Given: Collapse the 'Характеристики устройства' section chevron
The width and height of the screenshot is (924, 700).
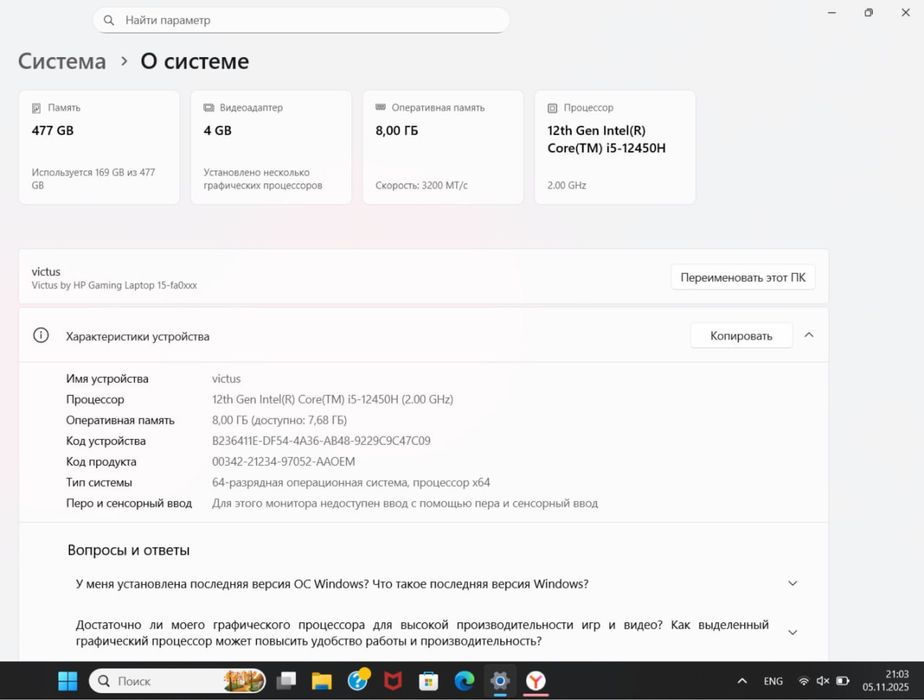Looking at the screenshot, I should (809, 335).
